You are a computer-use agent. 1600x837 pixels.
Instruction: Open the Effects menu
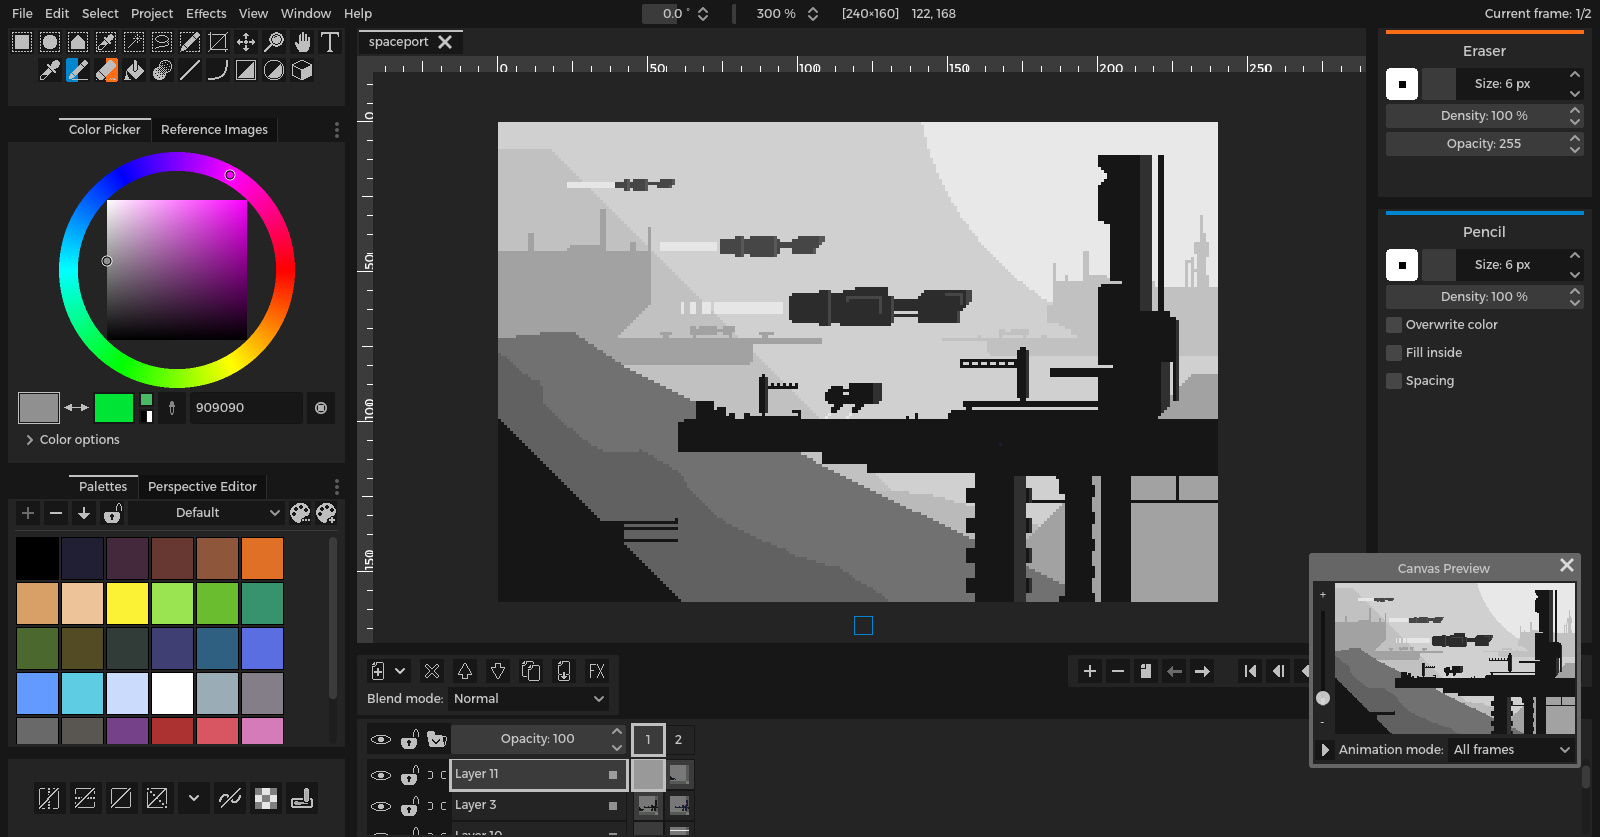[206, 13]
